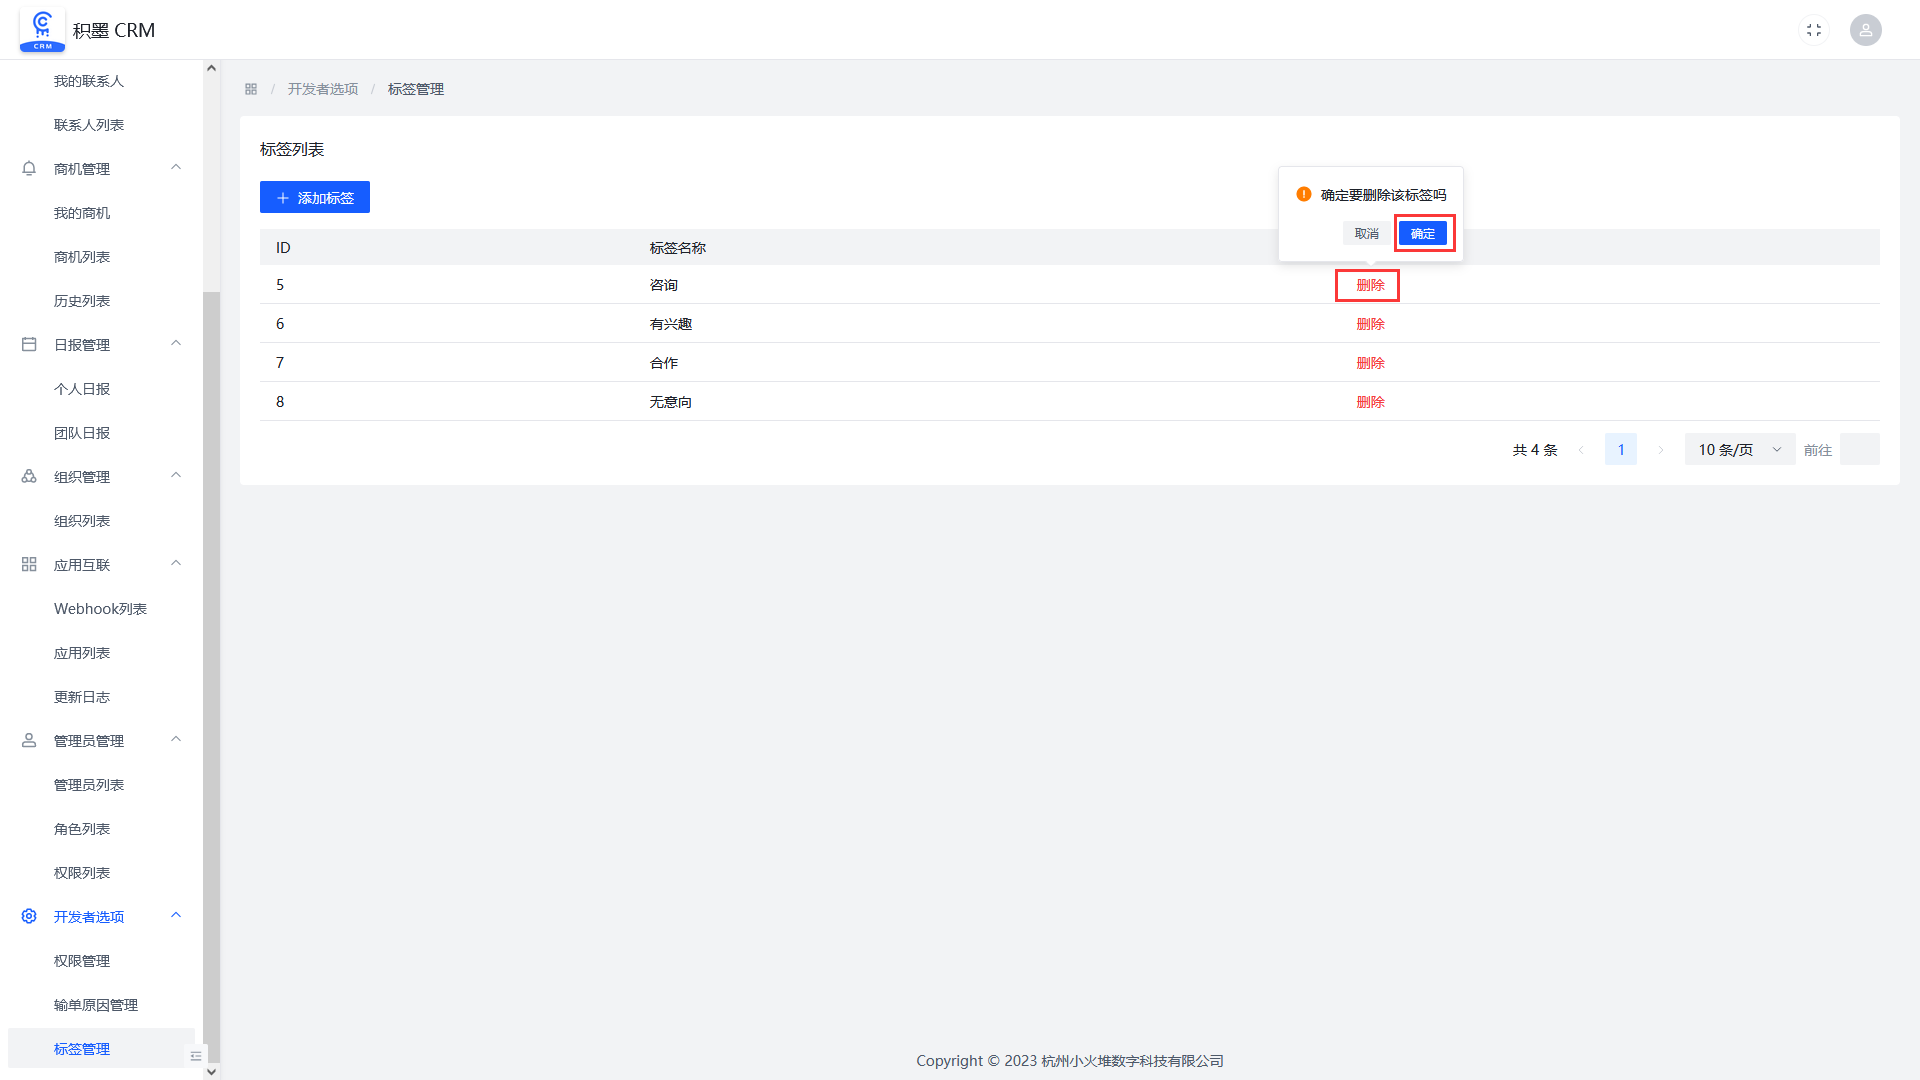Open 商机列表 menu item

82,257
